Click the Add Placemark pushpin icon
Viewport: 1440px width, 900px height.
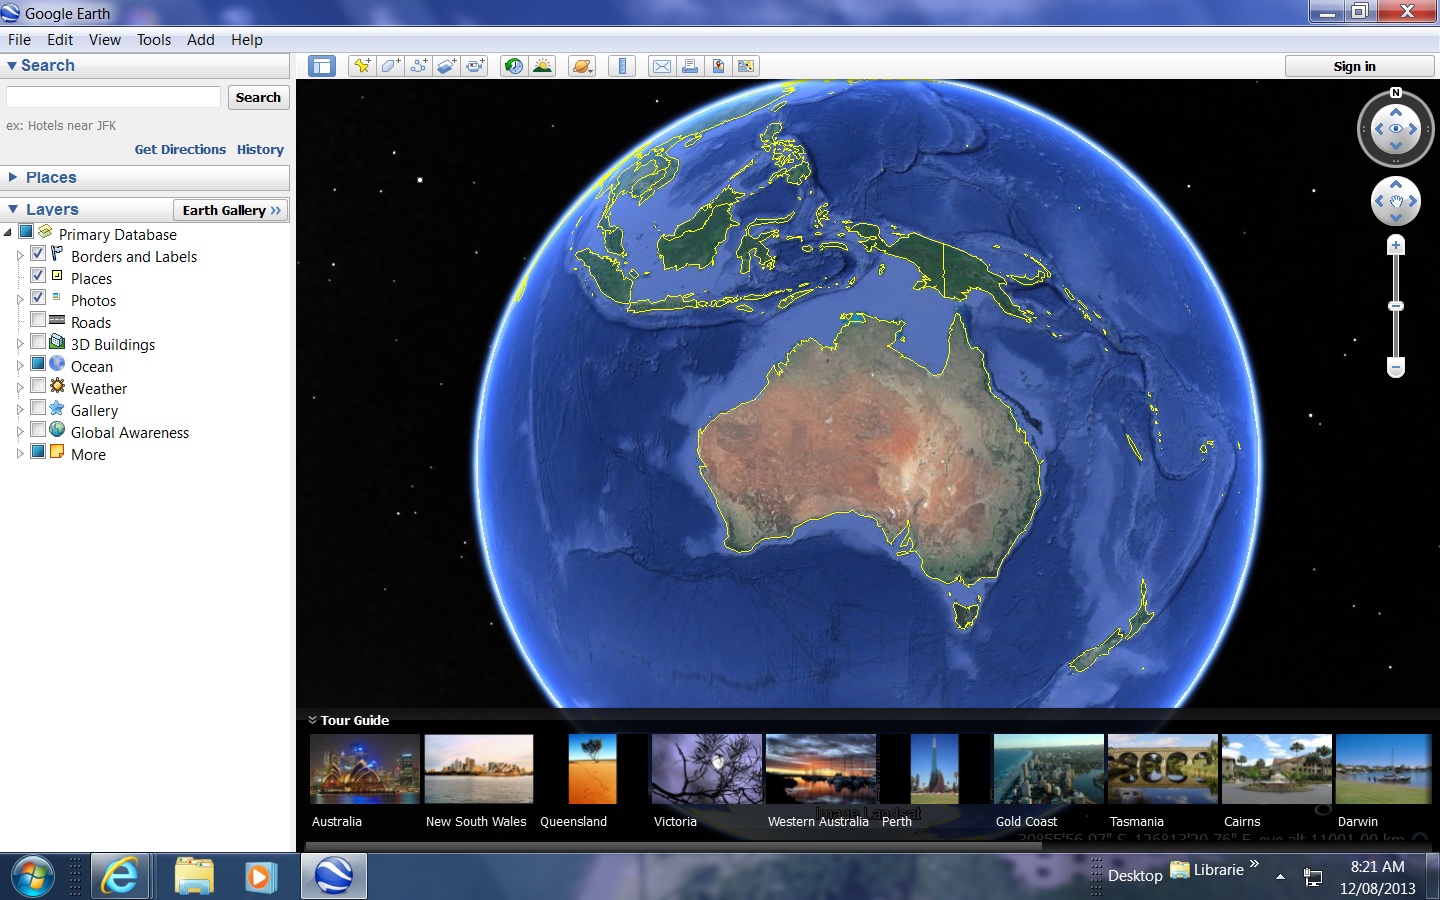[362, 66]
